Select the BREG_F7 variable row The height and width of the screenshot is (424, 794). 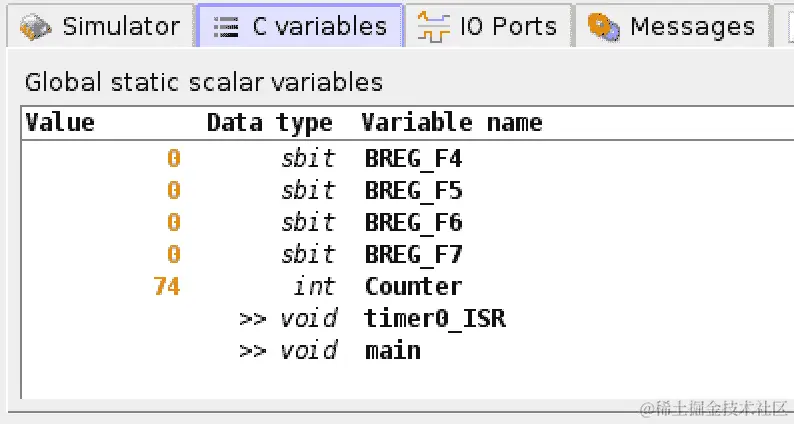tap(408, 254)
